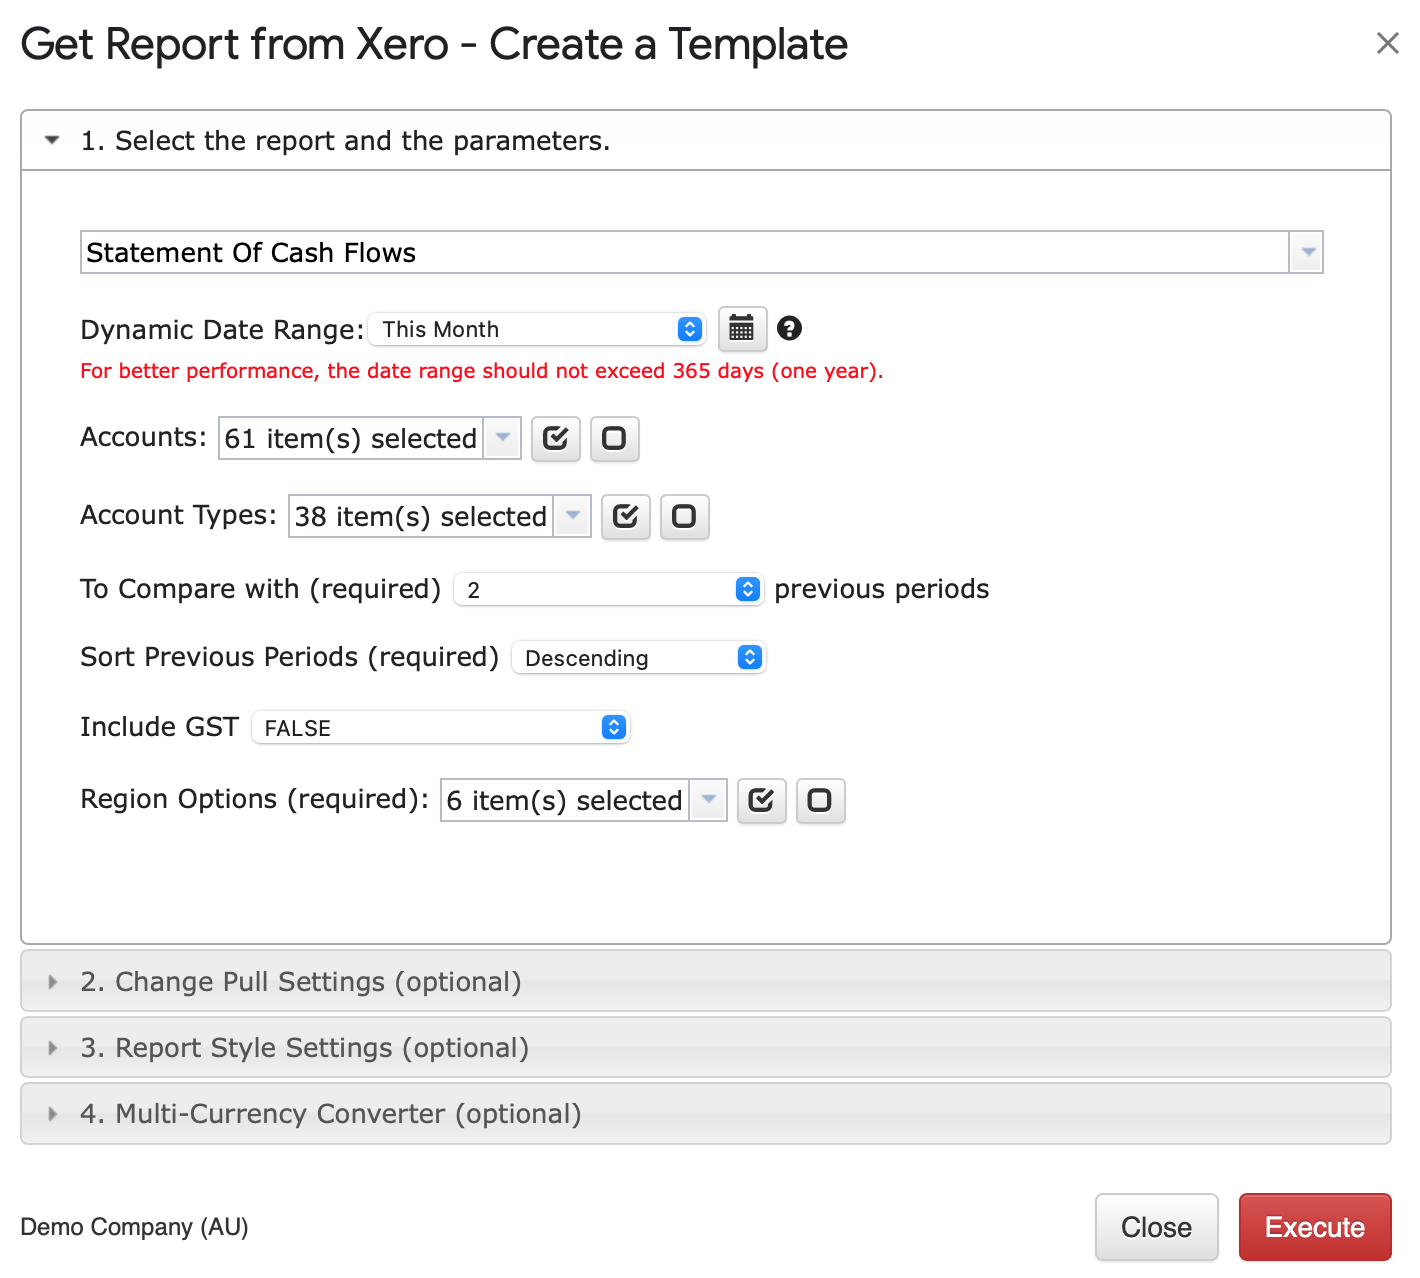Expand Multi-Currency Converter section

(705, 1113)
